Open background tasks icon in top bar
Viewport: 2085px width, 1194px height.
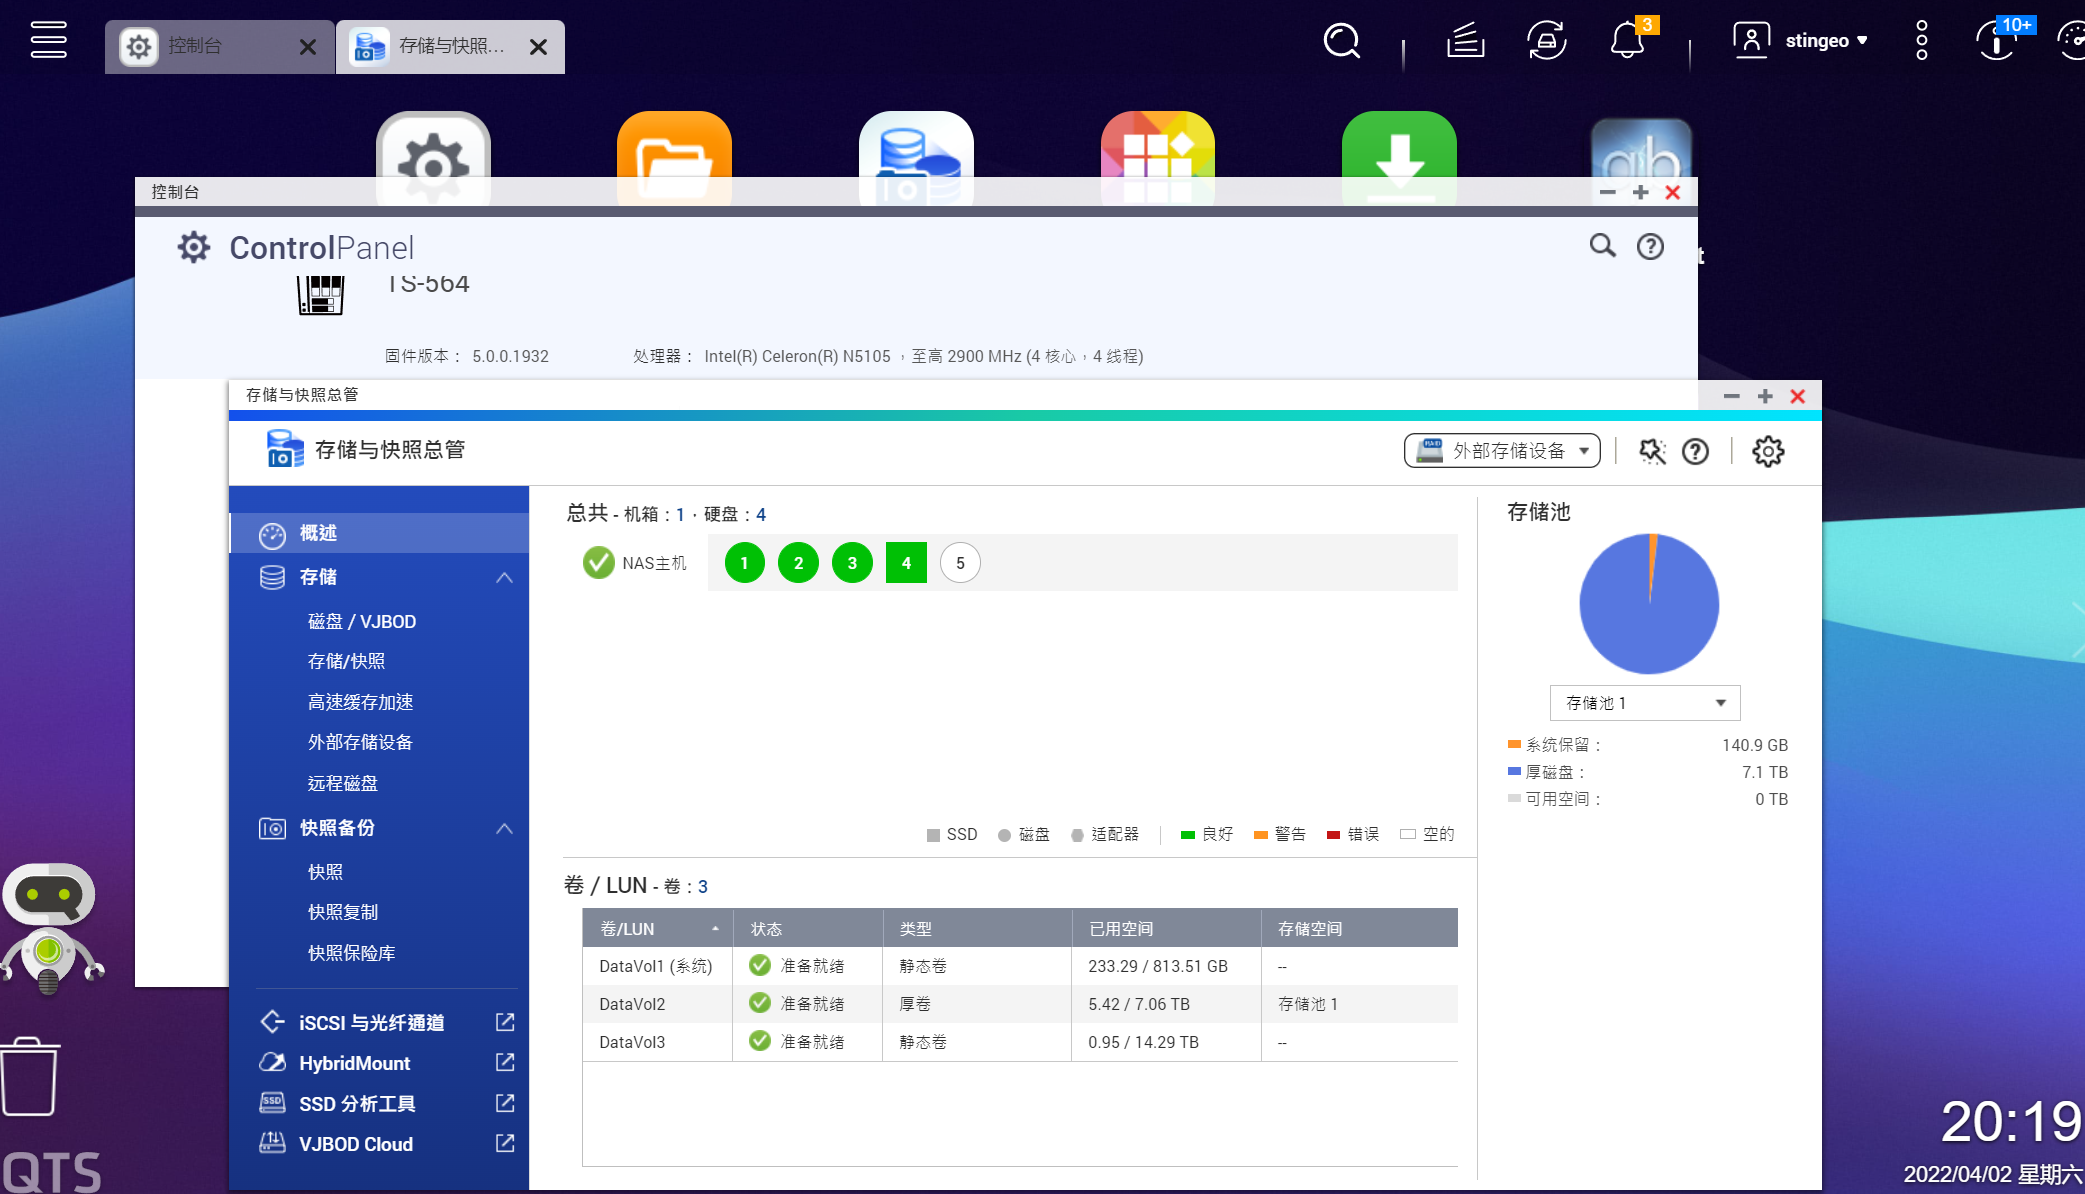[x=1465, y=41]
